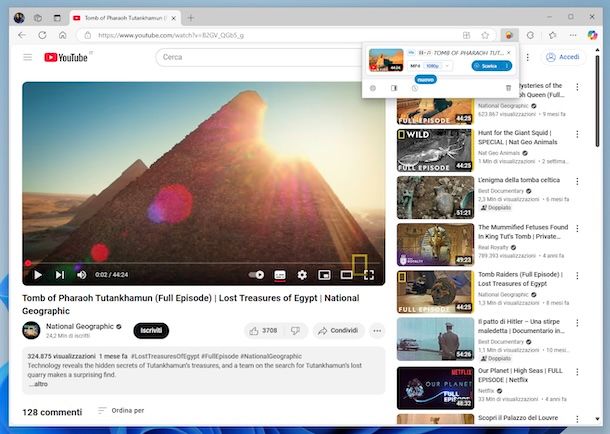Click the video downloader extension icon

[509, 35]
